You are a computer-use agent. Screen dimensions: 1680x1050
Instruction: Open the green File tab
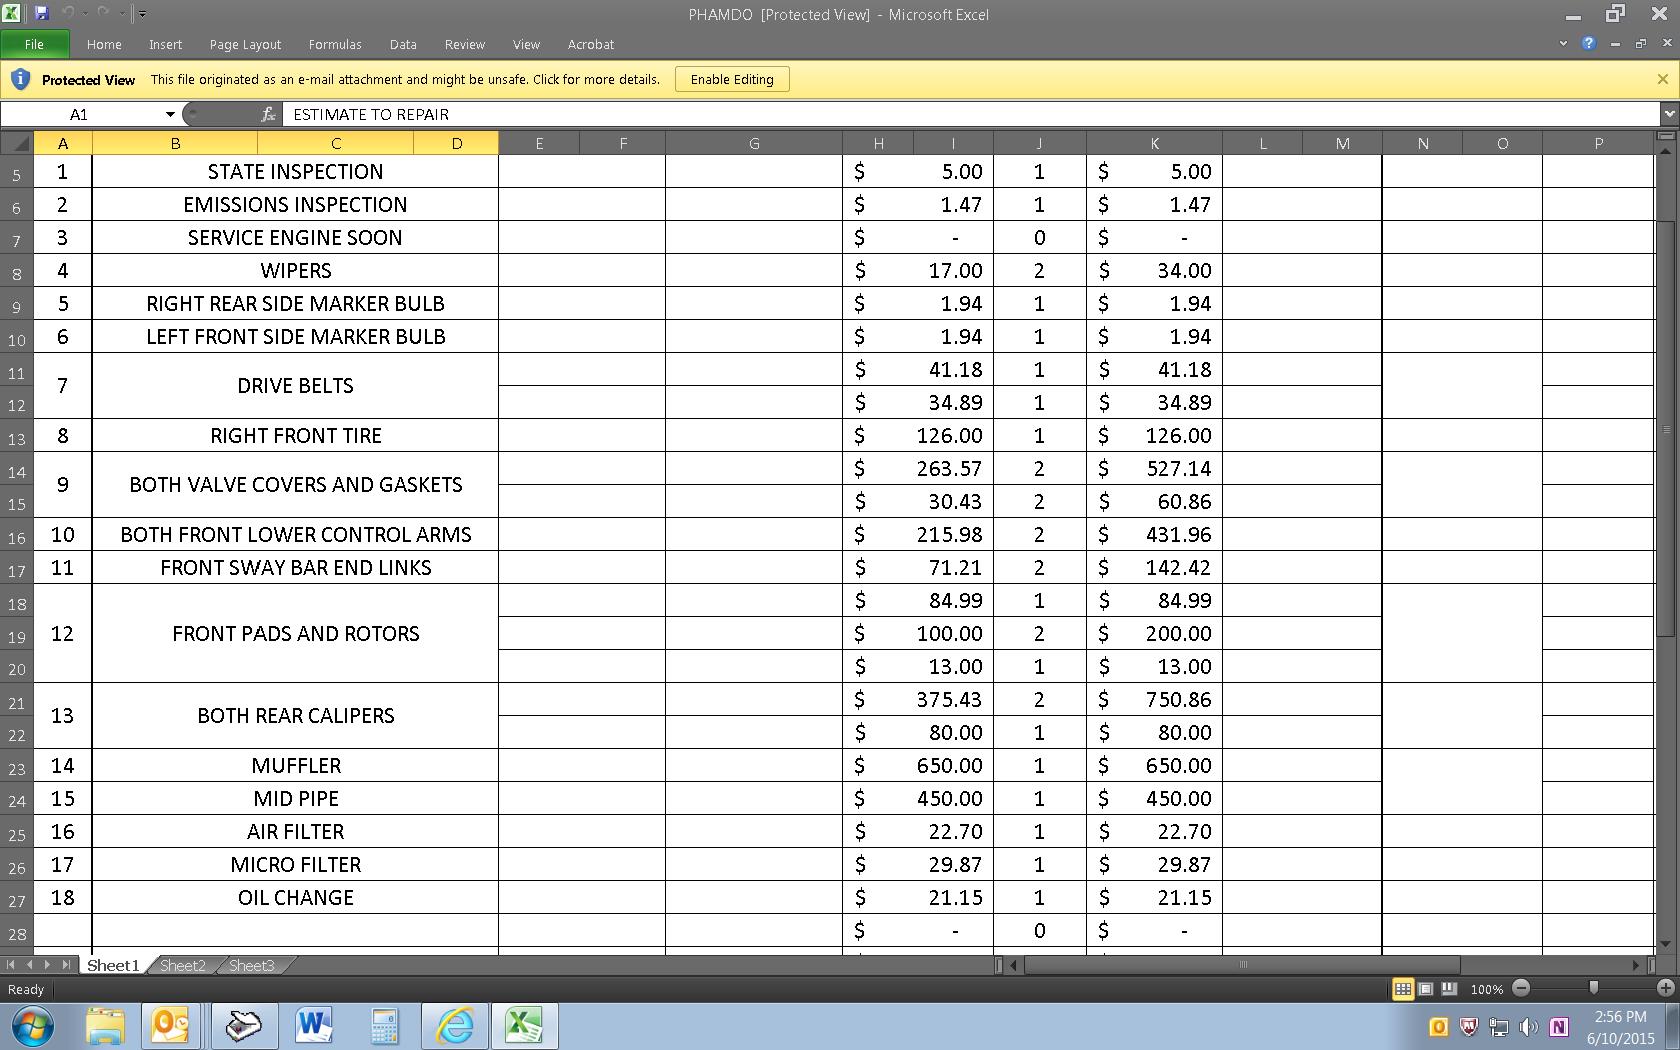(35, 44)
